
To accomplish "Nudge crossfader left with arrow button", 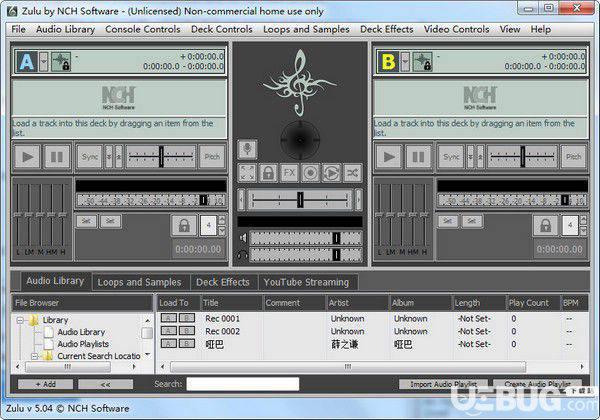I will [241, 199].
